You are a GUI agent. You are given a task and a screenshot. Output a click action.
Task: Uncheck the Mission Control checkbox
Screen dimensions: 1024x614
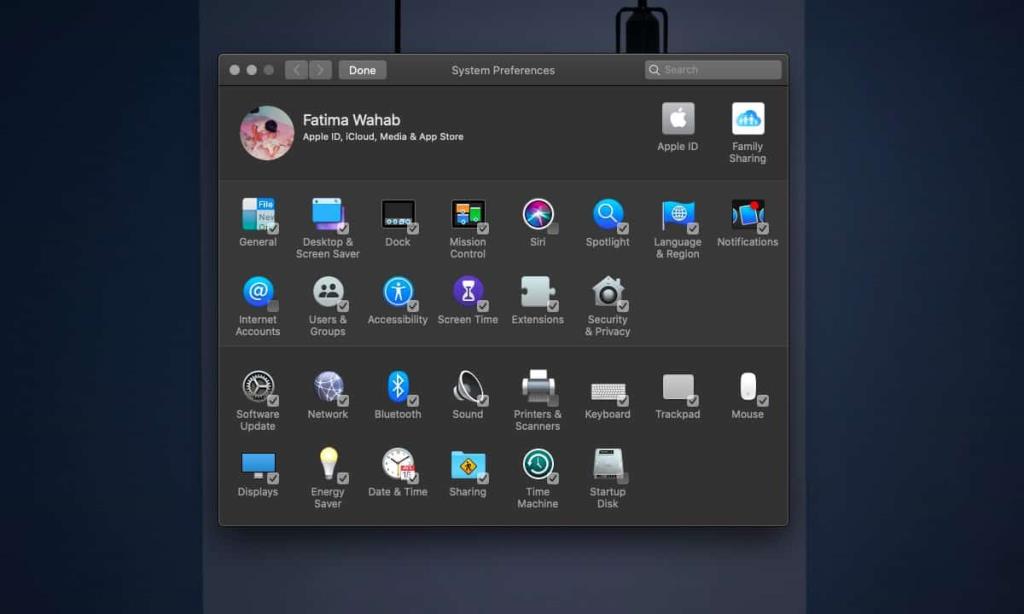coord(483,227)
